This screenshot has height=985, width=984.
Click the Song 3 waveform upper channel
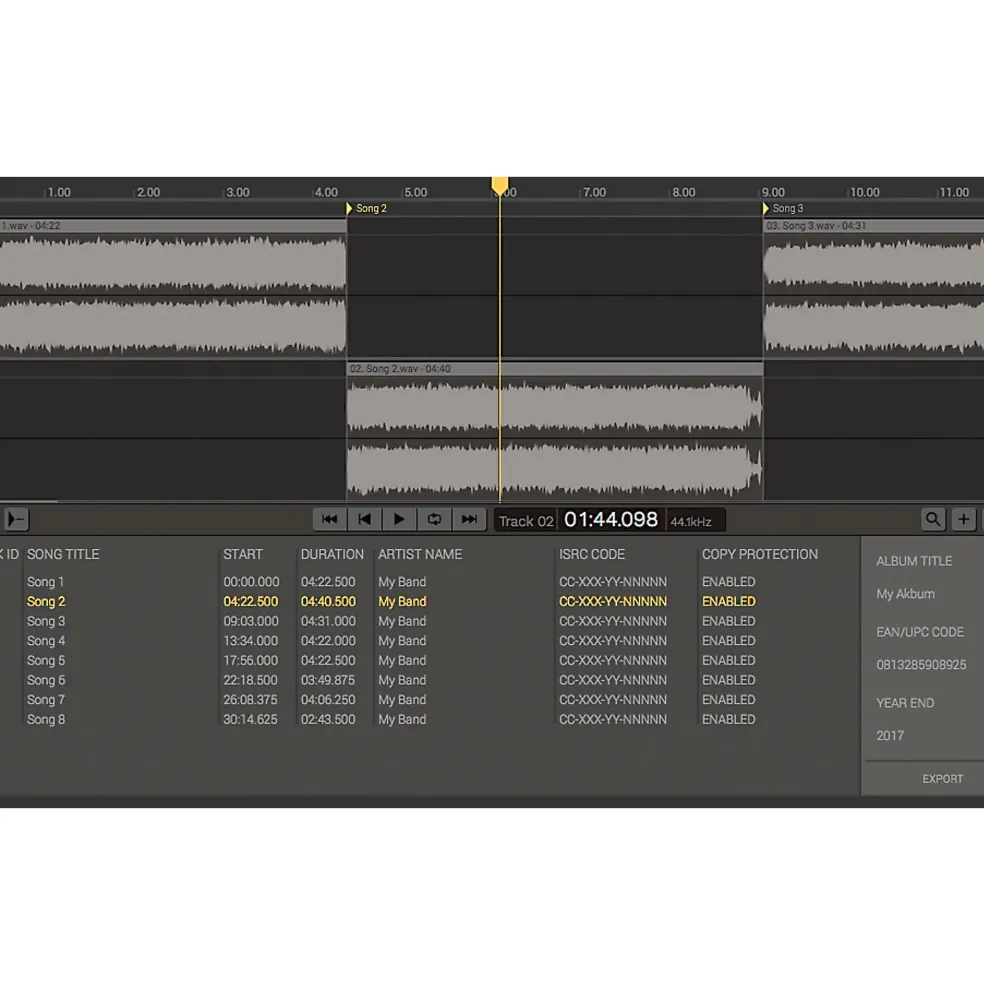click(x=873, y=264)
